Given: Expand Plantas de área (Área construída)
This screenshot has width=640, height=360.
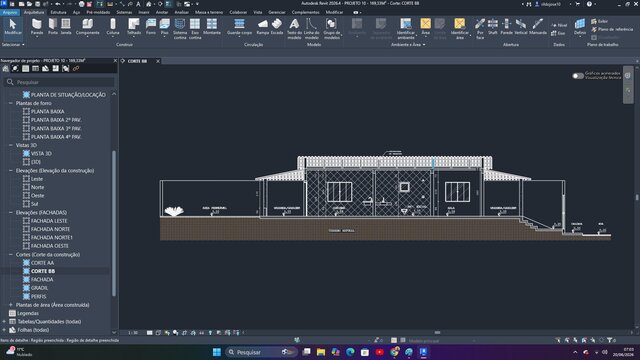Looking at the screenshot, I should [11, 305].
